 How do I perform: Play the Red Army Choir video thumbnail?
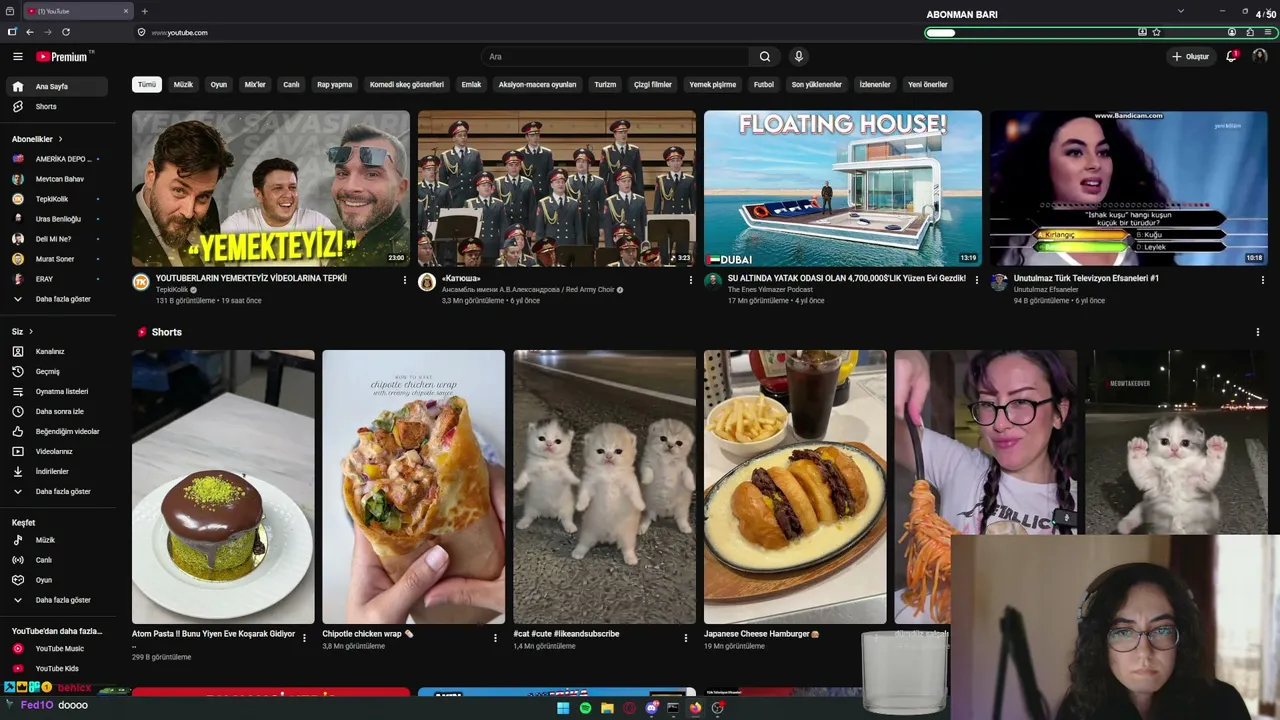[x=557, y=188]
